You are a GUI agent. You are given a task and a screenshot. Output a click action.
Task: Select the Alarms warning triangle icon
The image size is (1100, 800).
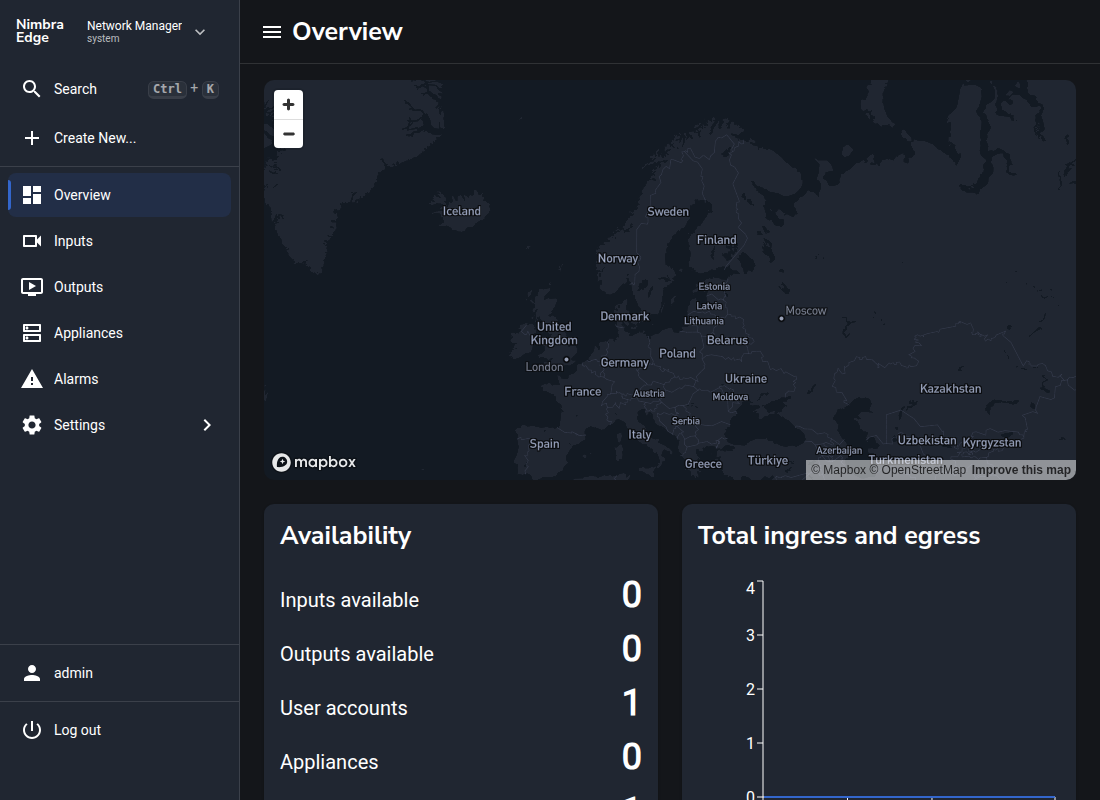32,379
